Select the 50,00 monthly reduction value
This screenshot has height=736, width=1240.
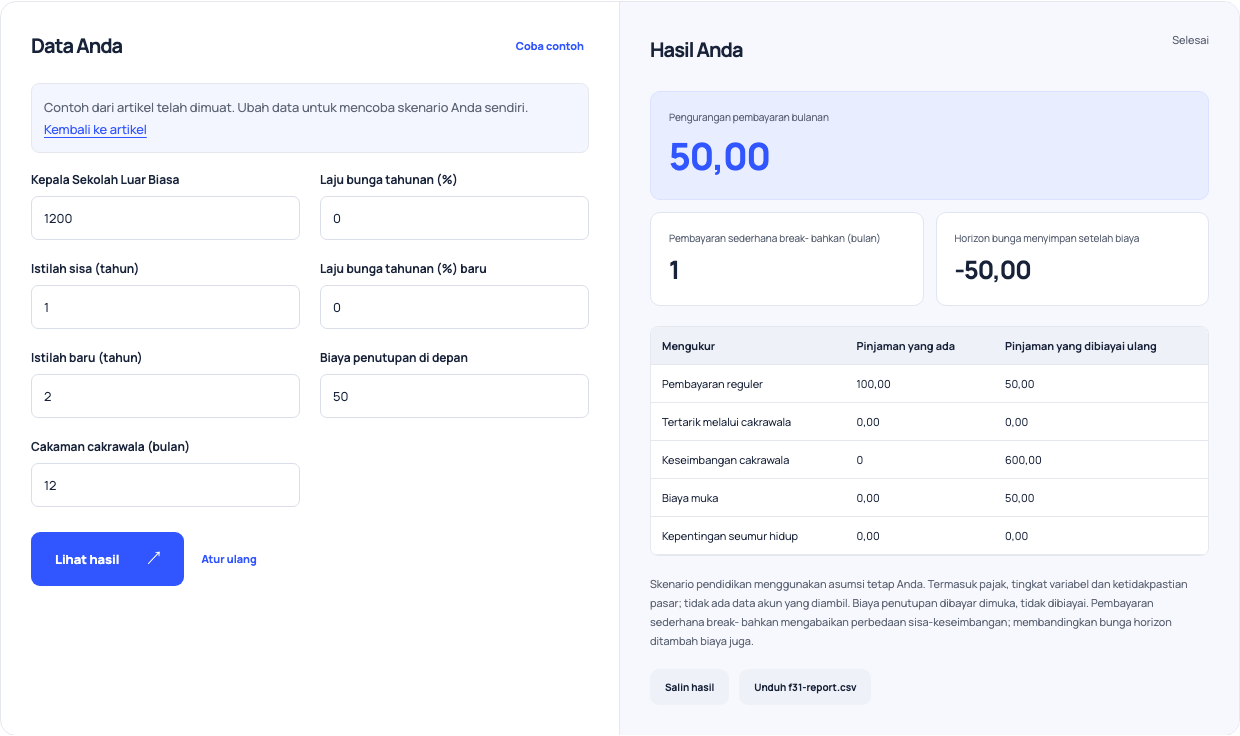[720, 157]
